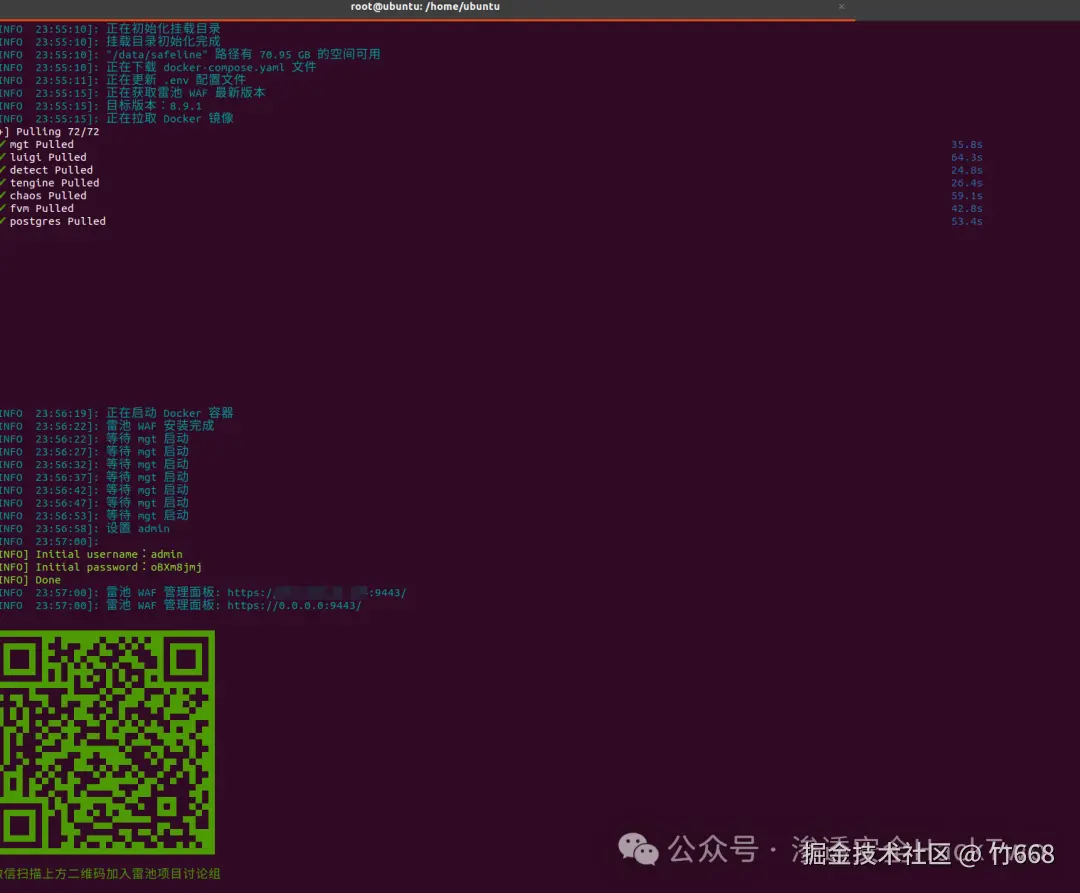The width and height of the screenshot is (1080, 893).
Task: Open the partially blurred :9443 management panel URL
Action: coord(317,593)
